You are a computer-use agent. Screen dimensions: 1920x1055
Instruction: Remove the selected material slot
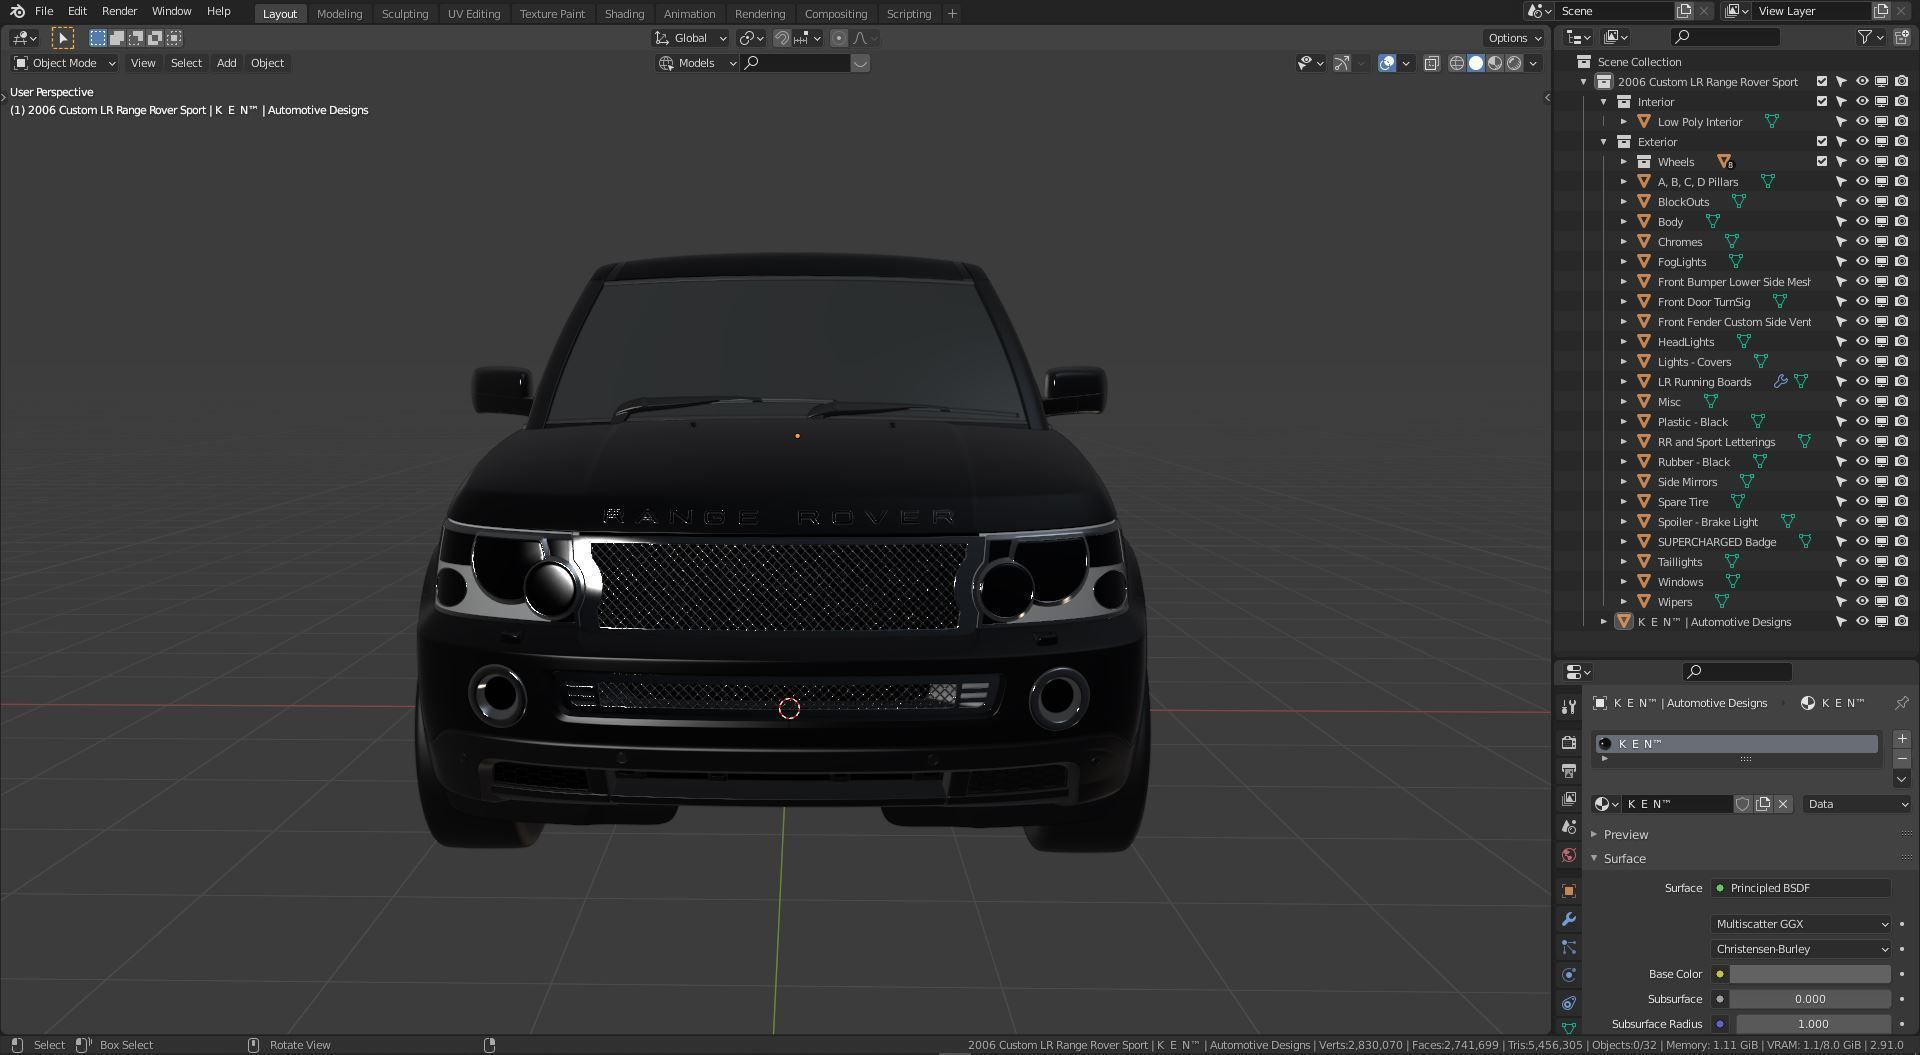pyautogui.click(x=1901, y=758)
